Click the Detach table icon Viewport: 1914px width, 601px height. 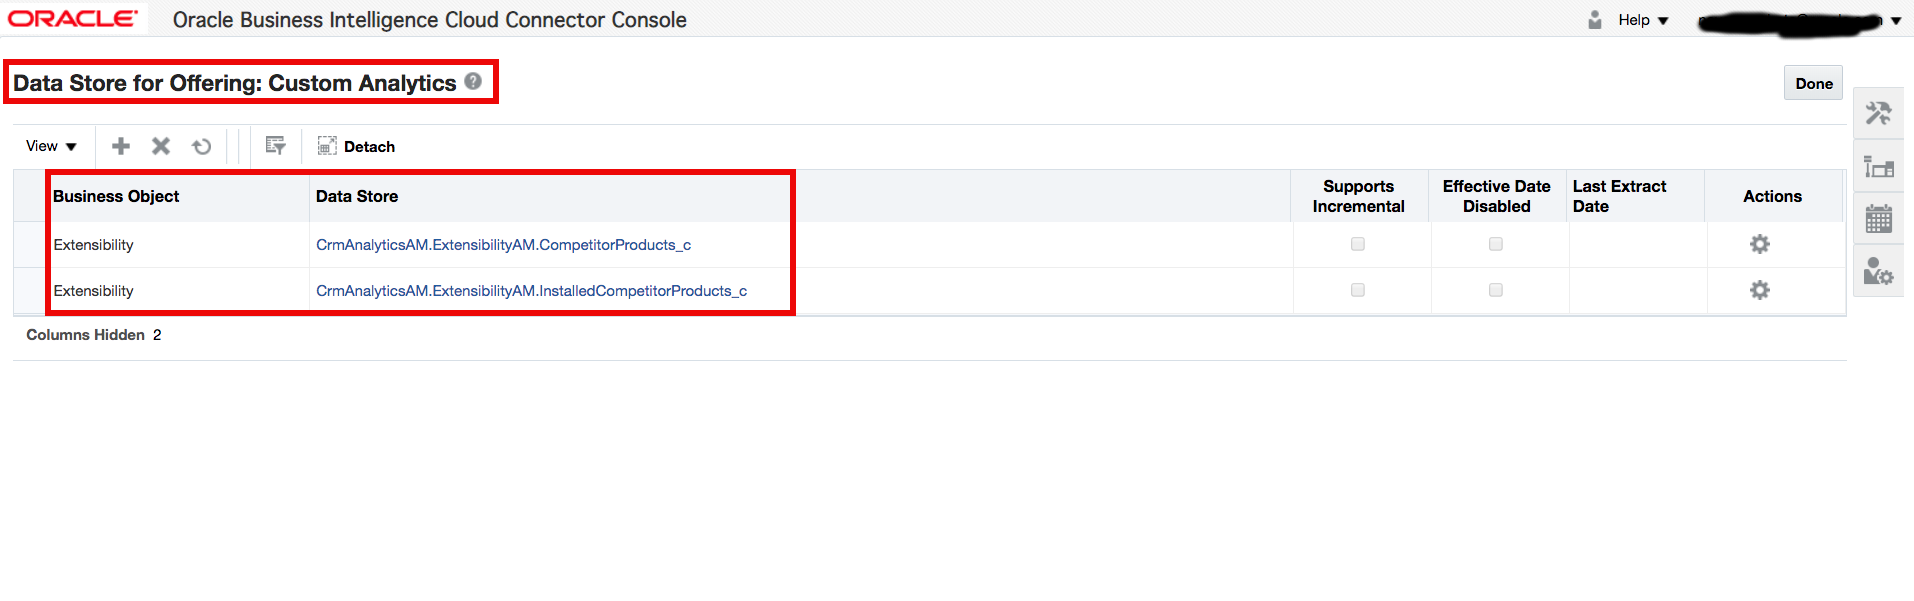[x=327, y=146]
